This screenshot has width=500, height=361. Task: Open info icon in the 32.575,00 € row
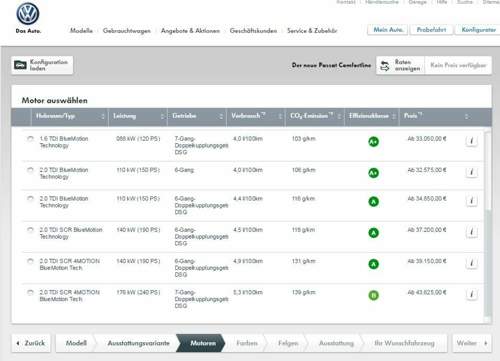pos(471,172)
